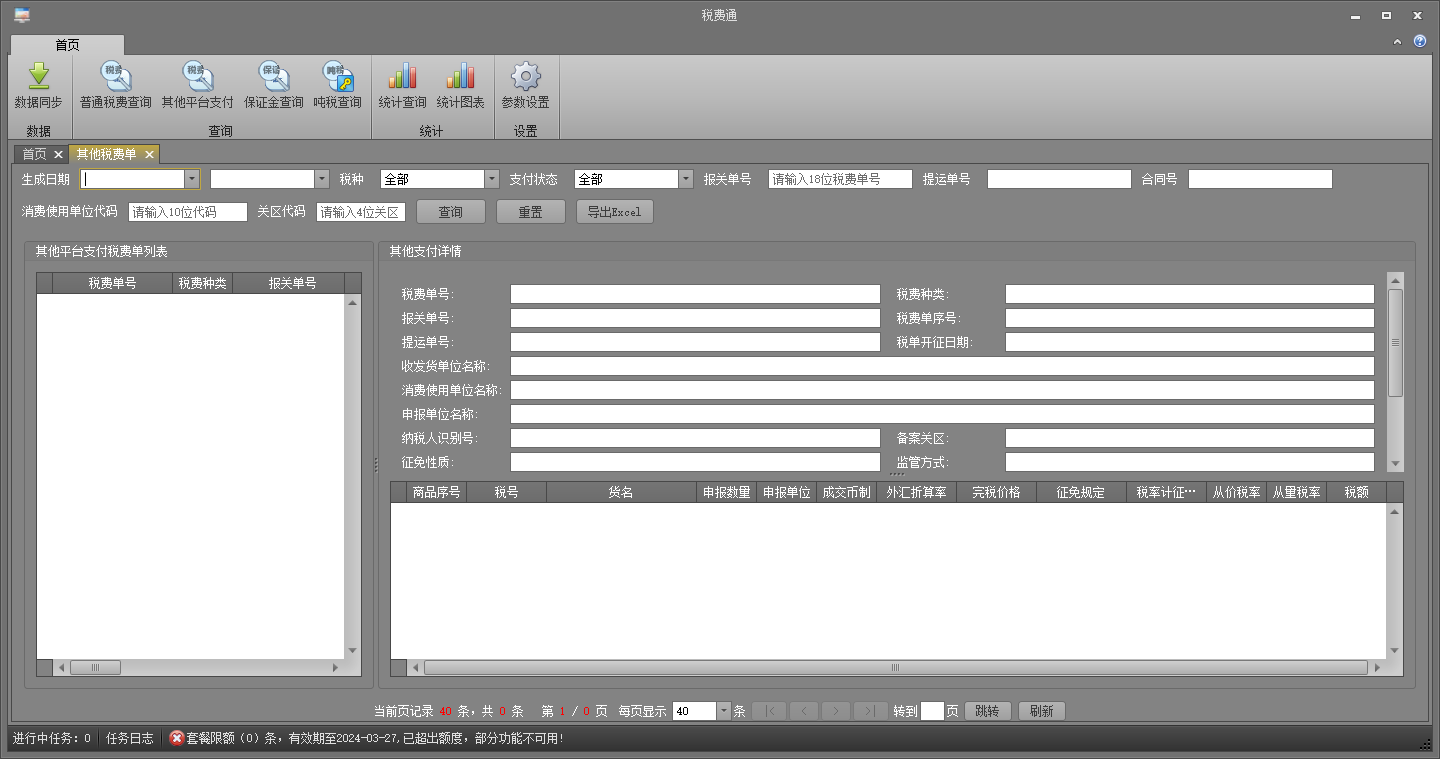Click the 进行中任务: 0 status text
The width and height of the screenshot is (1440, 759).
coord(52,738)
